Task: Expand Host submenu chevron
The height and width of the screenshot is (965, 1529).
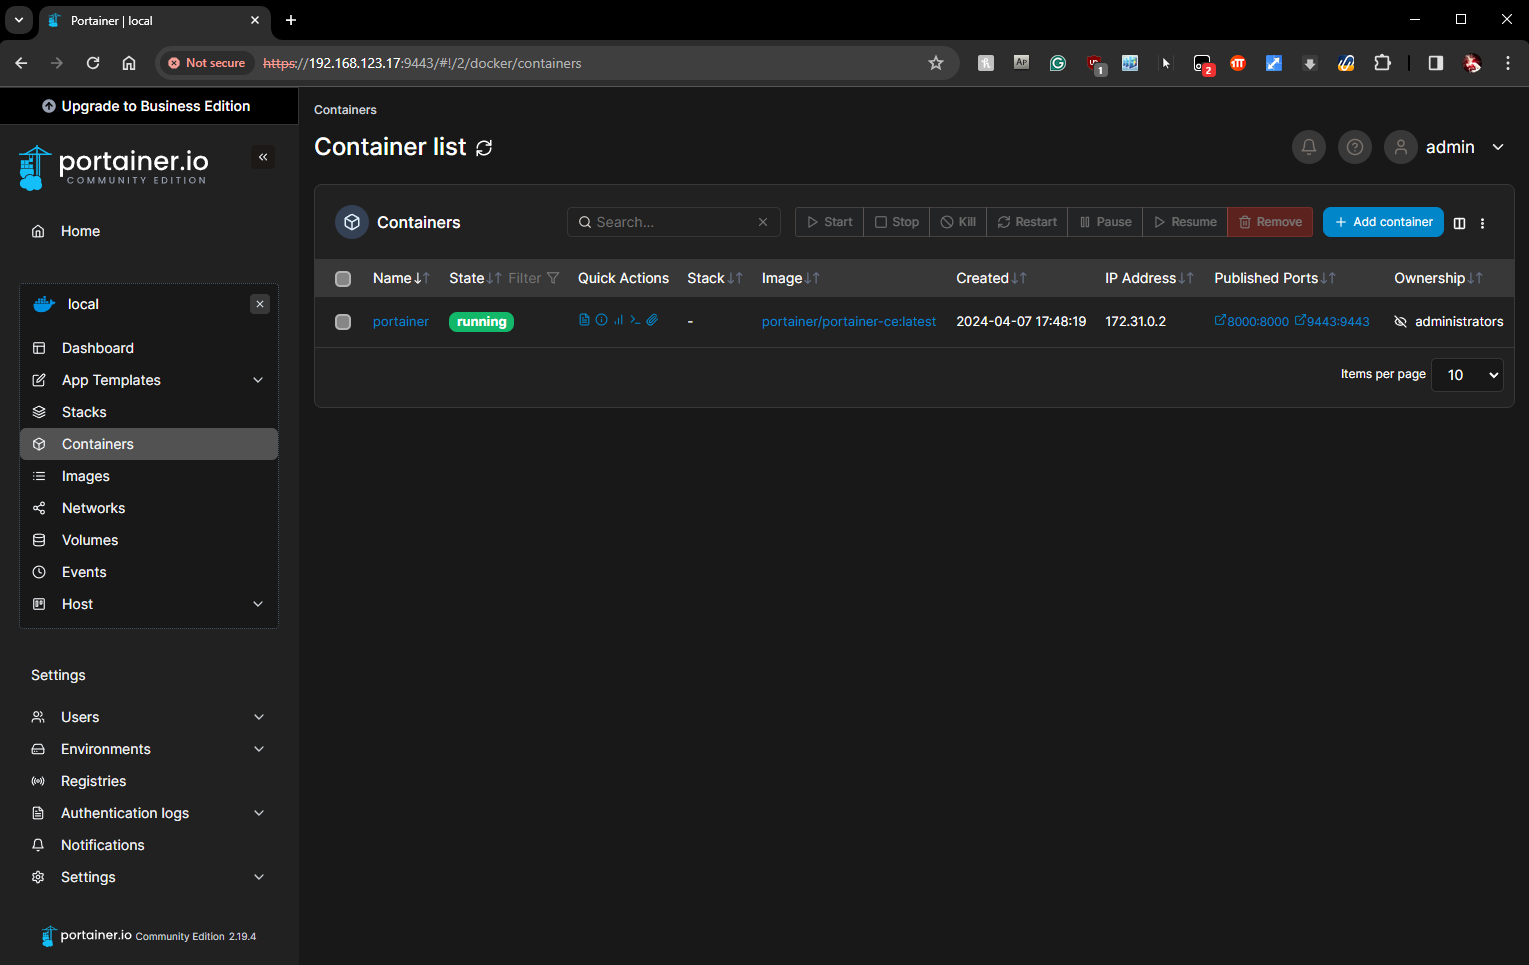Action: pyautogui.click(x=258, y=604)
